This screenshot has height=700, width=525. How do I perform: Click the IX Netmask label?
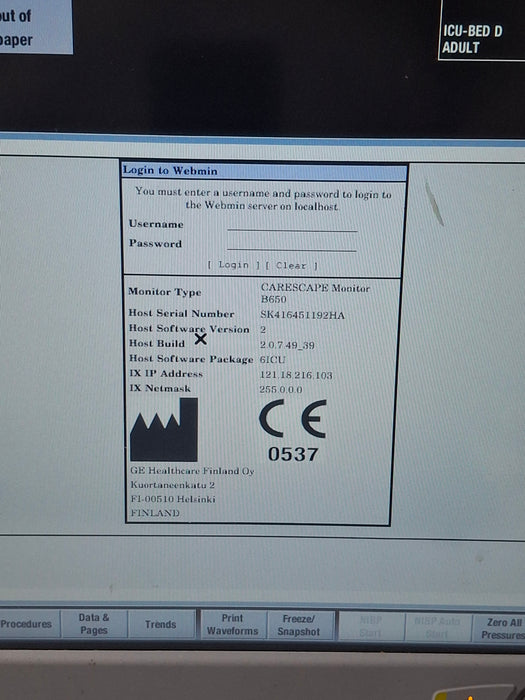click(x=160, y=388)
